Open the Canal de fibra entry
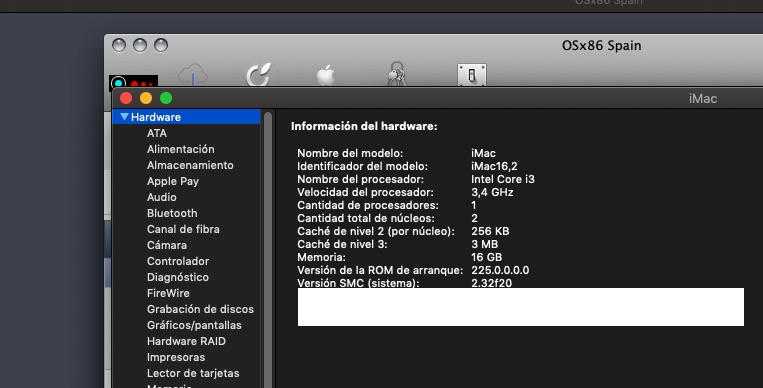Viewport: 763px width, 388px height. pos(183,229)
